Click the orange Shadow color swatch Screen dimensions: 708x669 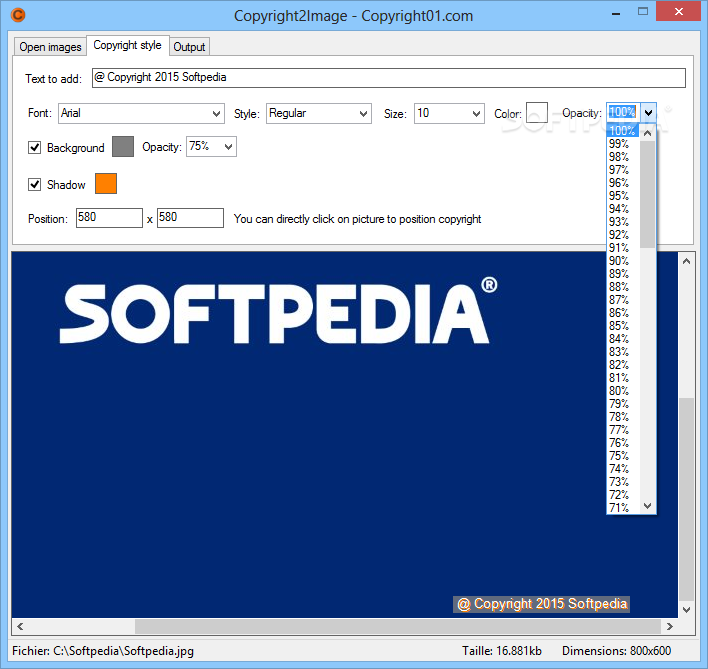coord(106,184)
